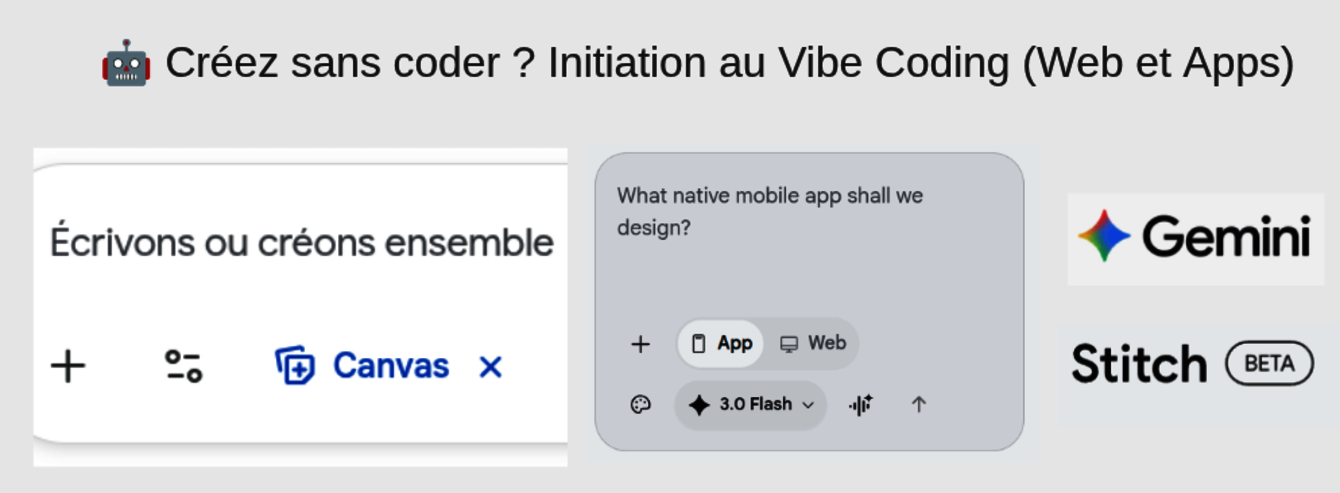Screen dimensions: 1340x493
Task: Switch to Web design mode
Action: click(x=813, y=344)
